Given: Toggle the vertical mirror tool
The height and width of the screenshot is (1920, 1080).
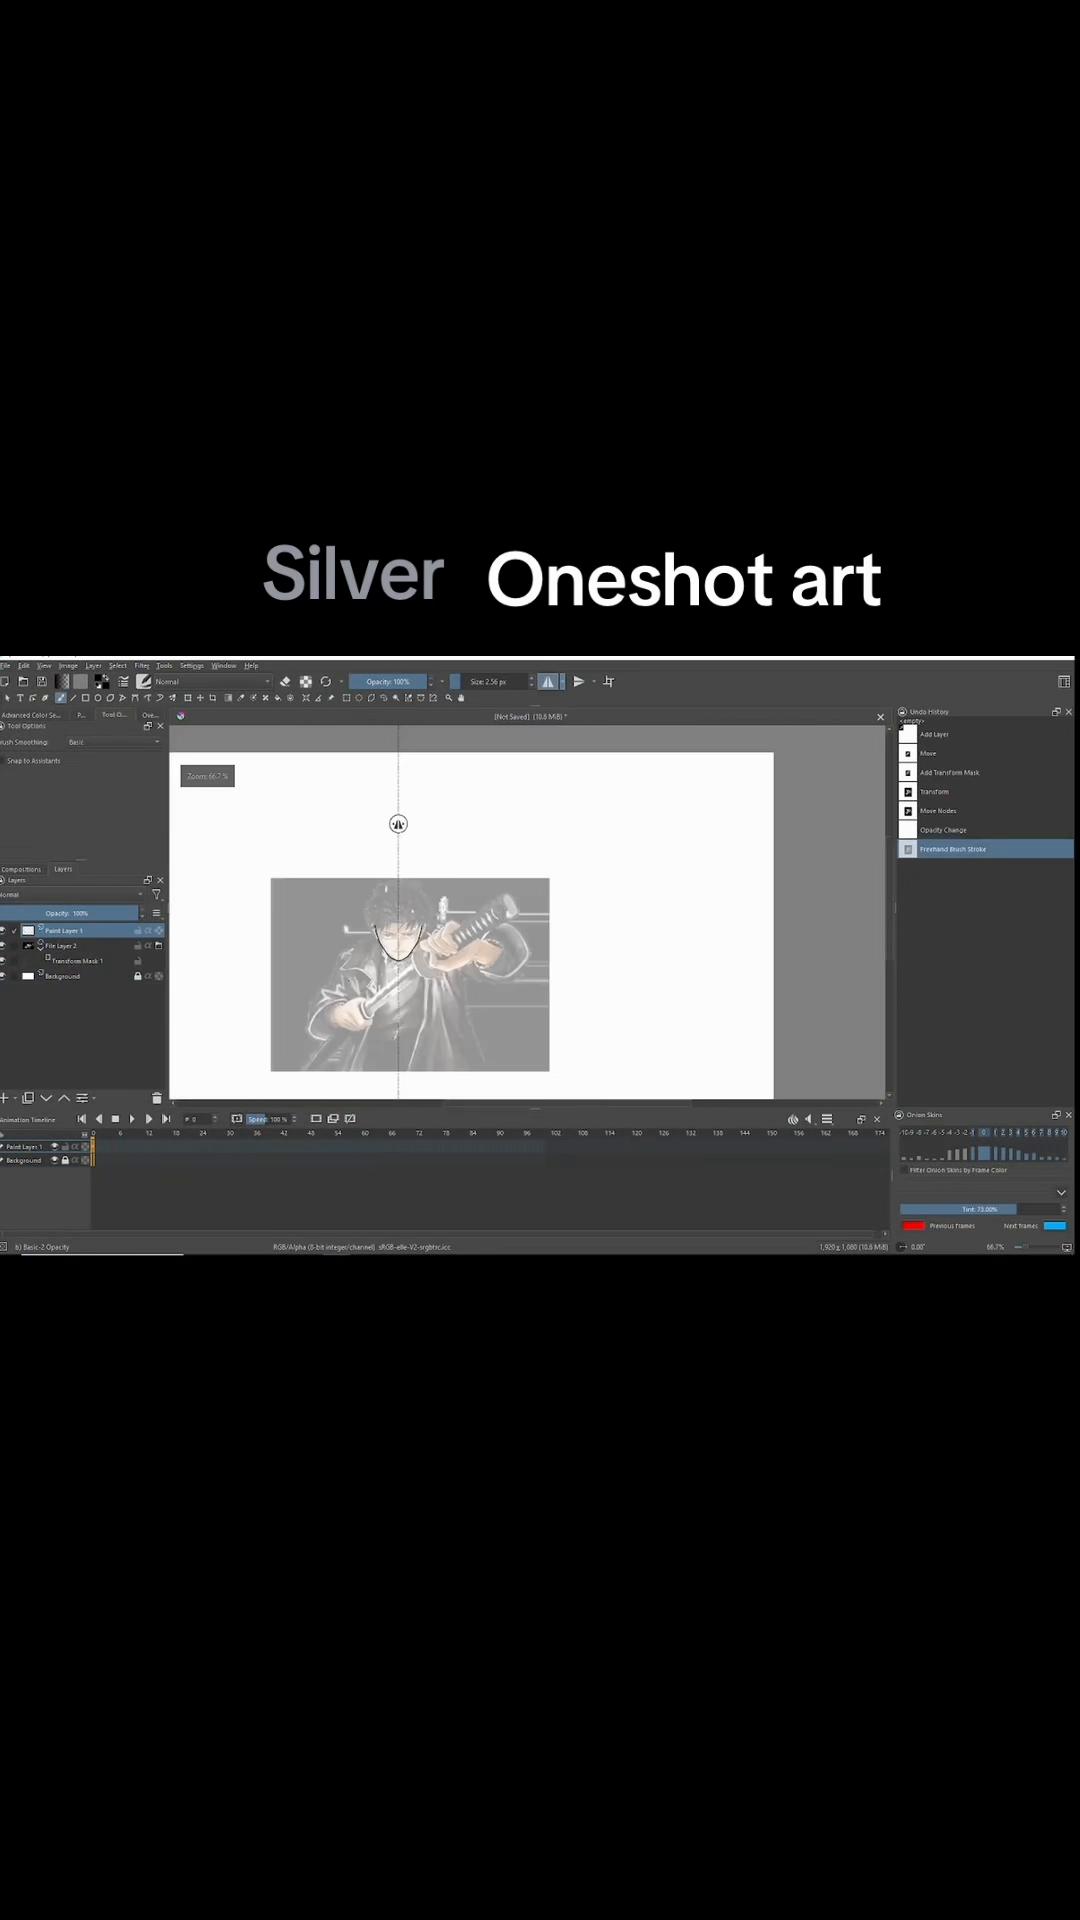Looking at the screenshot, I should click(579, 681).
